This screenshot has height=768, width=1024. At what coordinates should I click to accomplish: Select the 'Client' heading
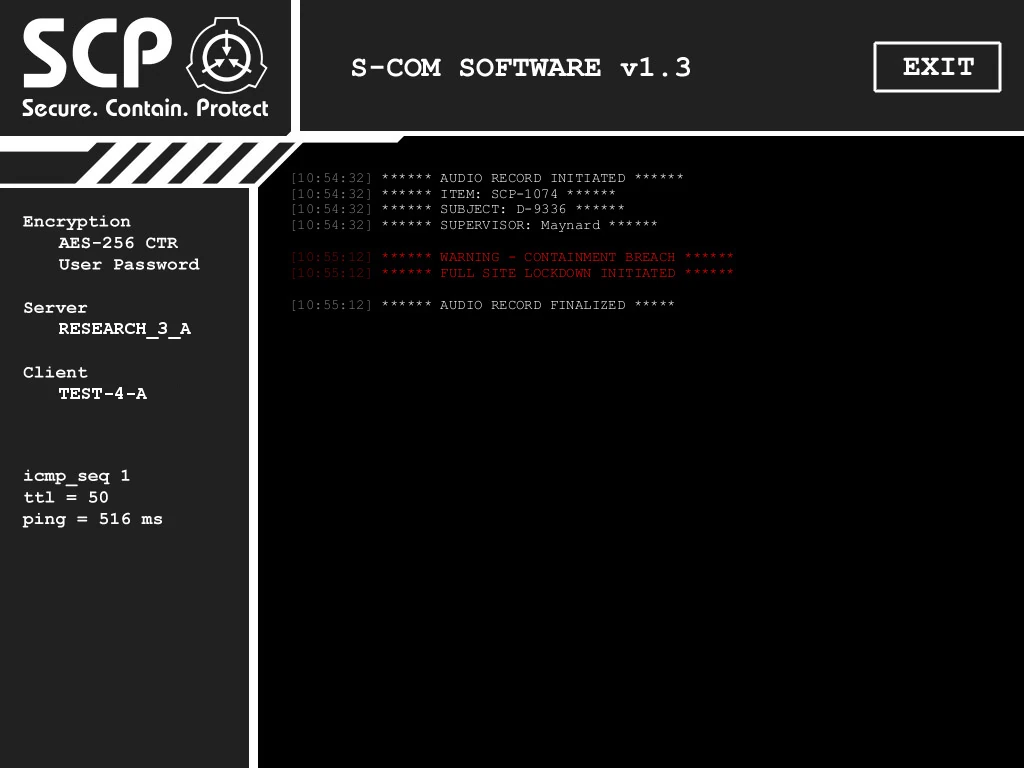click(55, 372)
